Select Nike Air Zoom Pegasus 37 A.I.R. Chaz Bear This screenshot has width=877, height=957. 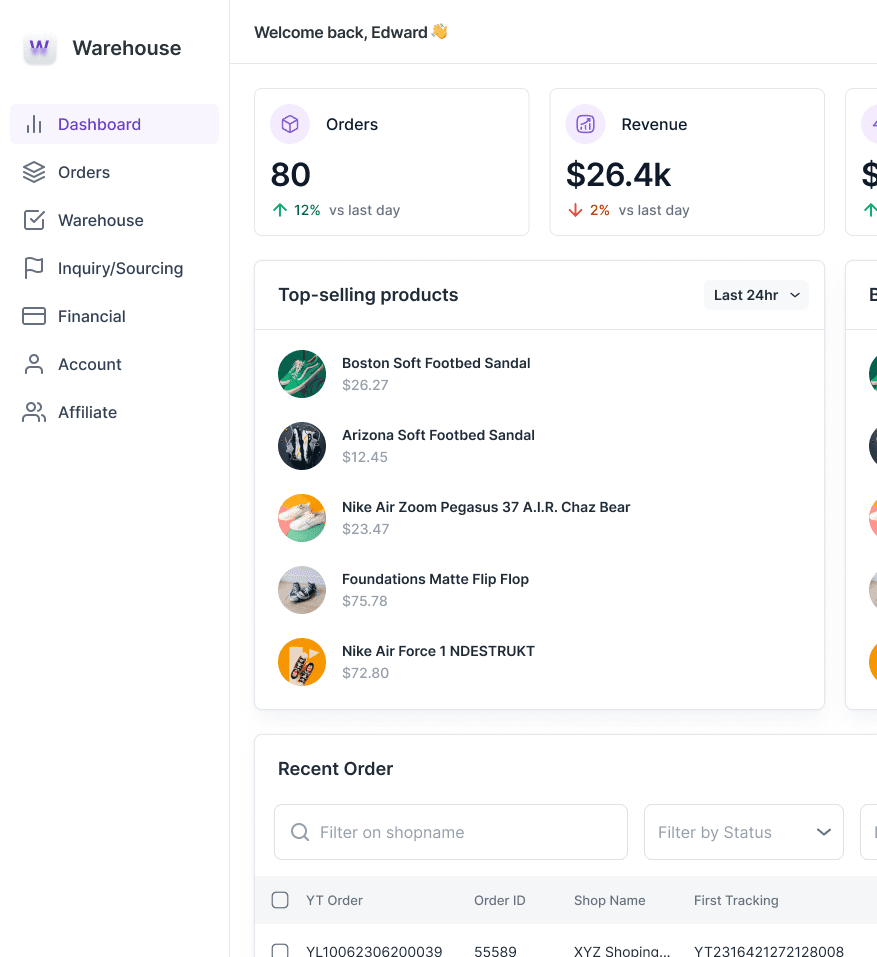[486, 507]
